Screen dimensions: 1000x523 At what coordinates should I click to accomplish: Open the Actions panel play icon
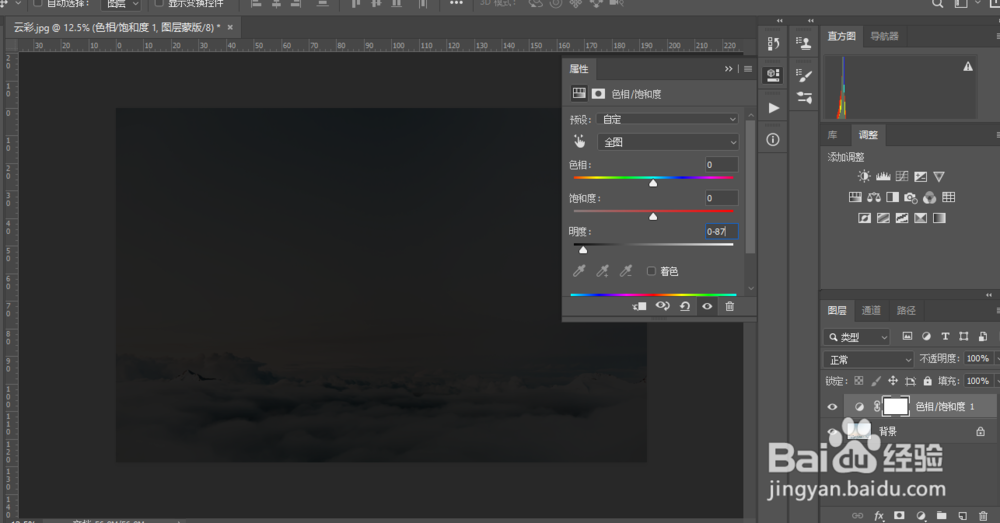(x=774, y=108)
